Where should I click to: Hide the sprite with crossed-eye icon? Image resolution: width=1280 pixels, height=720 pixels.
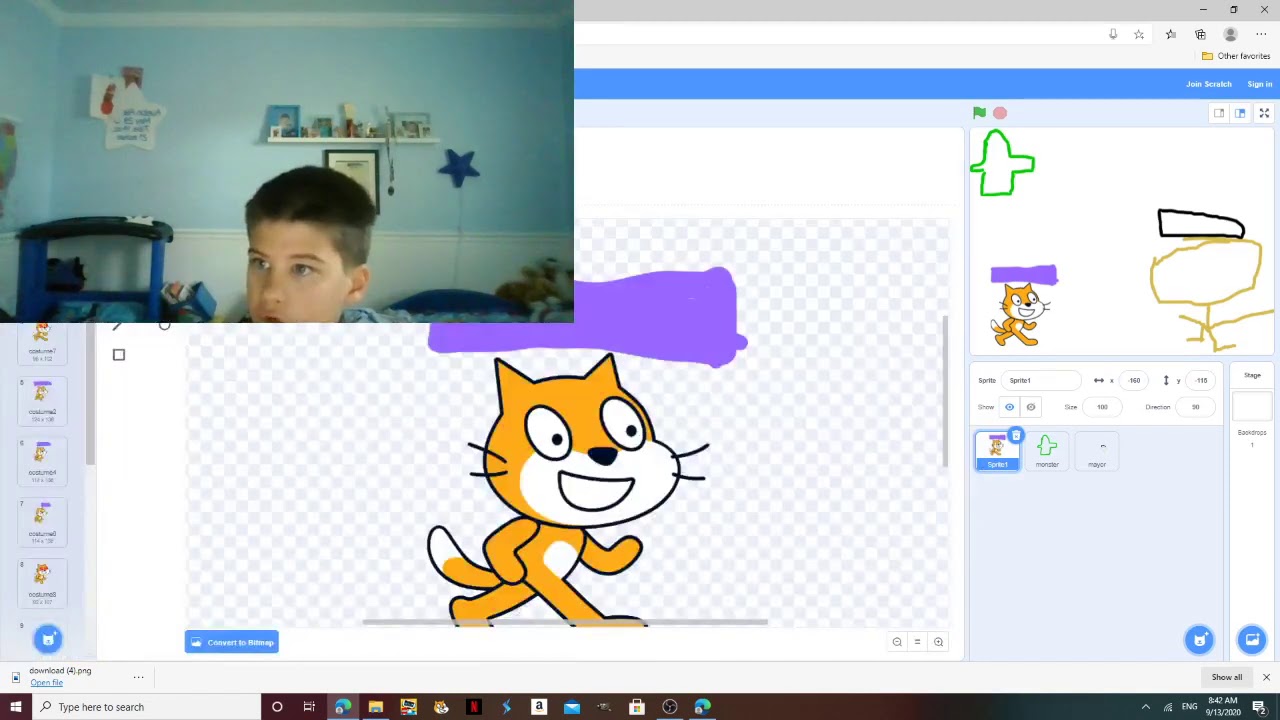pyautogui.click(x=1031, y=407)
